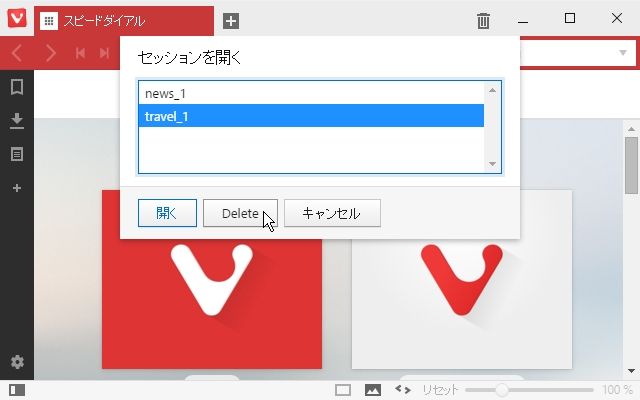Open page actions code icon

pos(403,389)
